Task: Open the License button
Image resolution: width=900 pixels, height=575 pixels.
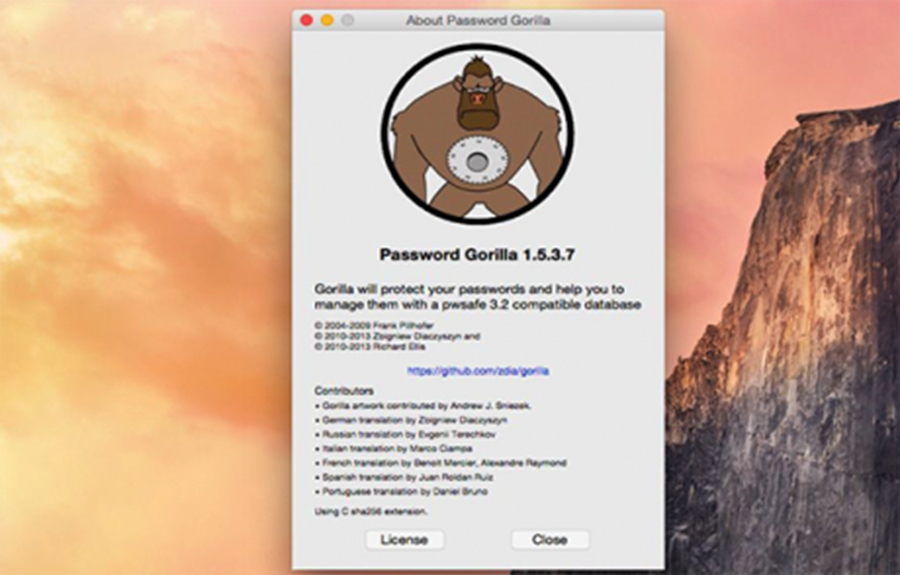Action: click(405, 539)
